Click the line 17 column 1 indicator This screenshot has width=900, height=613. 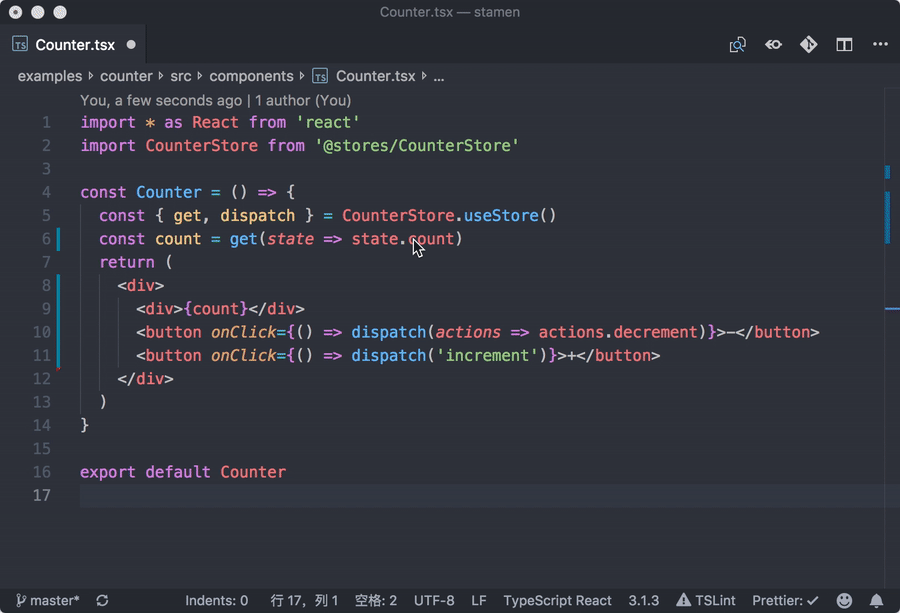304,600
